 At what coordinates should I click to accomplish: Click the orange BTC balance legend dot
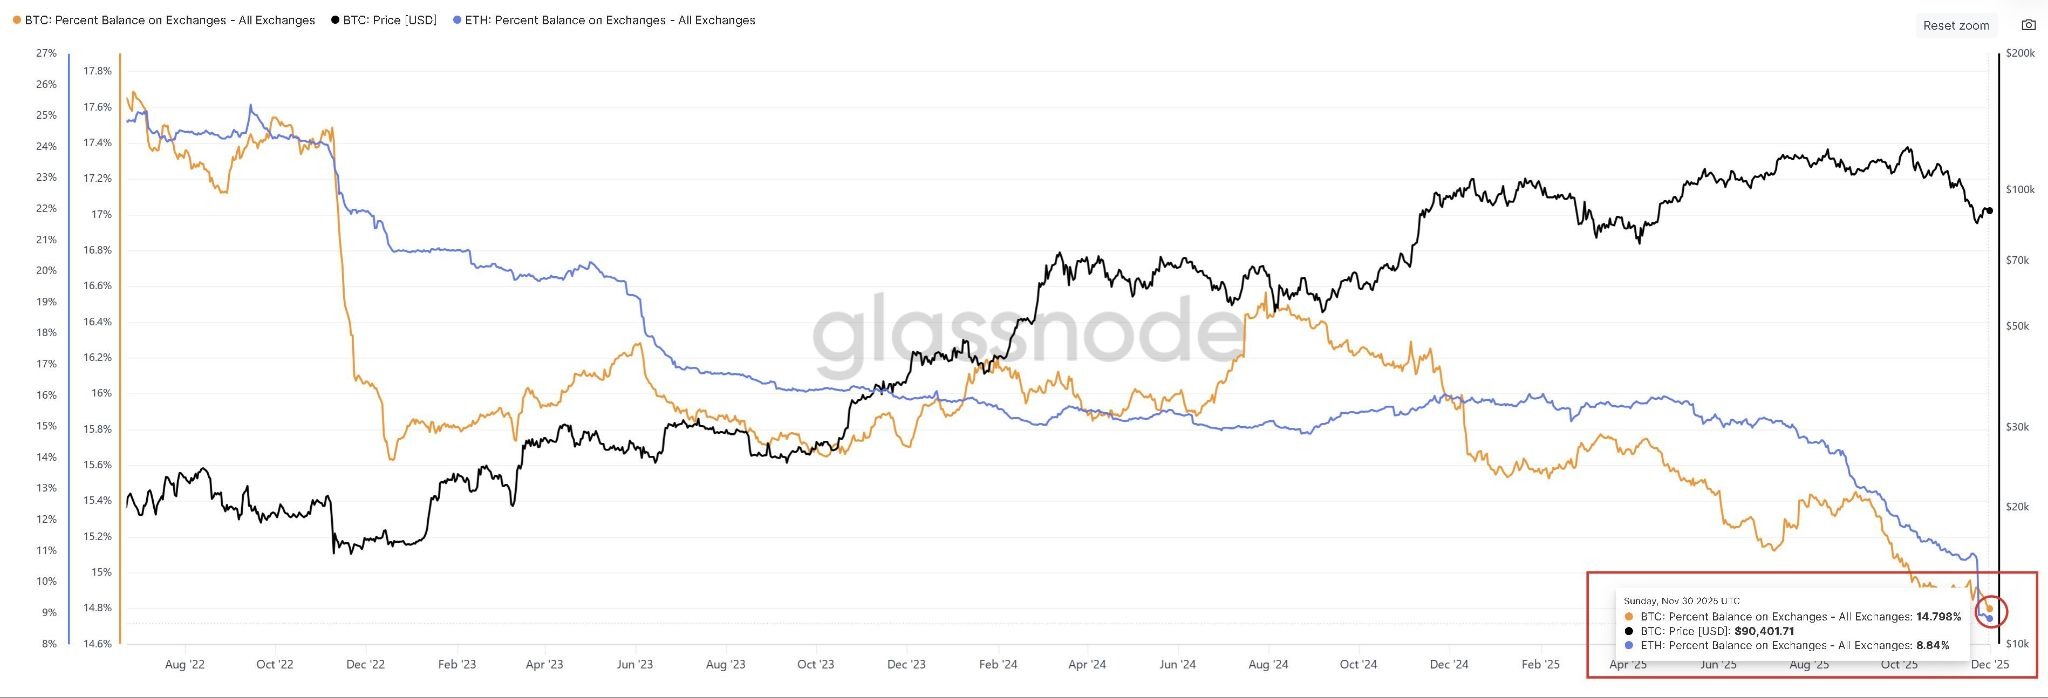pyautogui.click(x=17, y=20)
